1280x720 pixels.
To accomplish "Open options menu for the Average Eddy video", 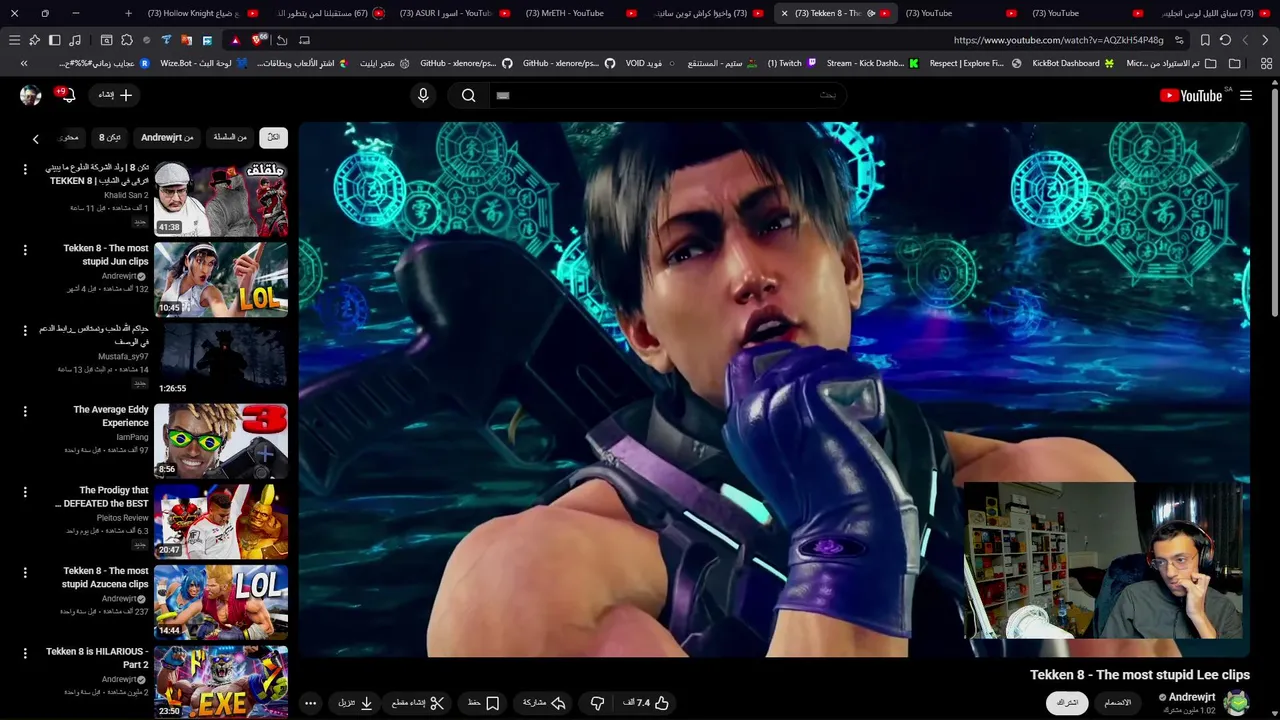I will [25, 411].
